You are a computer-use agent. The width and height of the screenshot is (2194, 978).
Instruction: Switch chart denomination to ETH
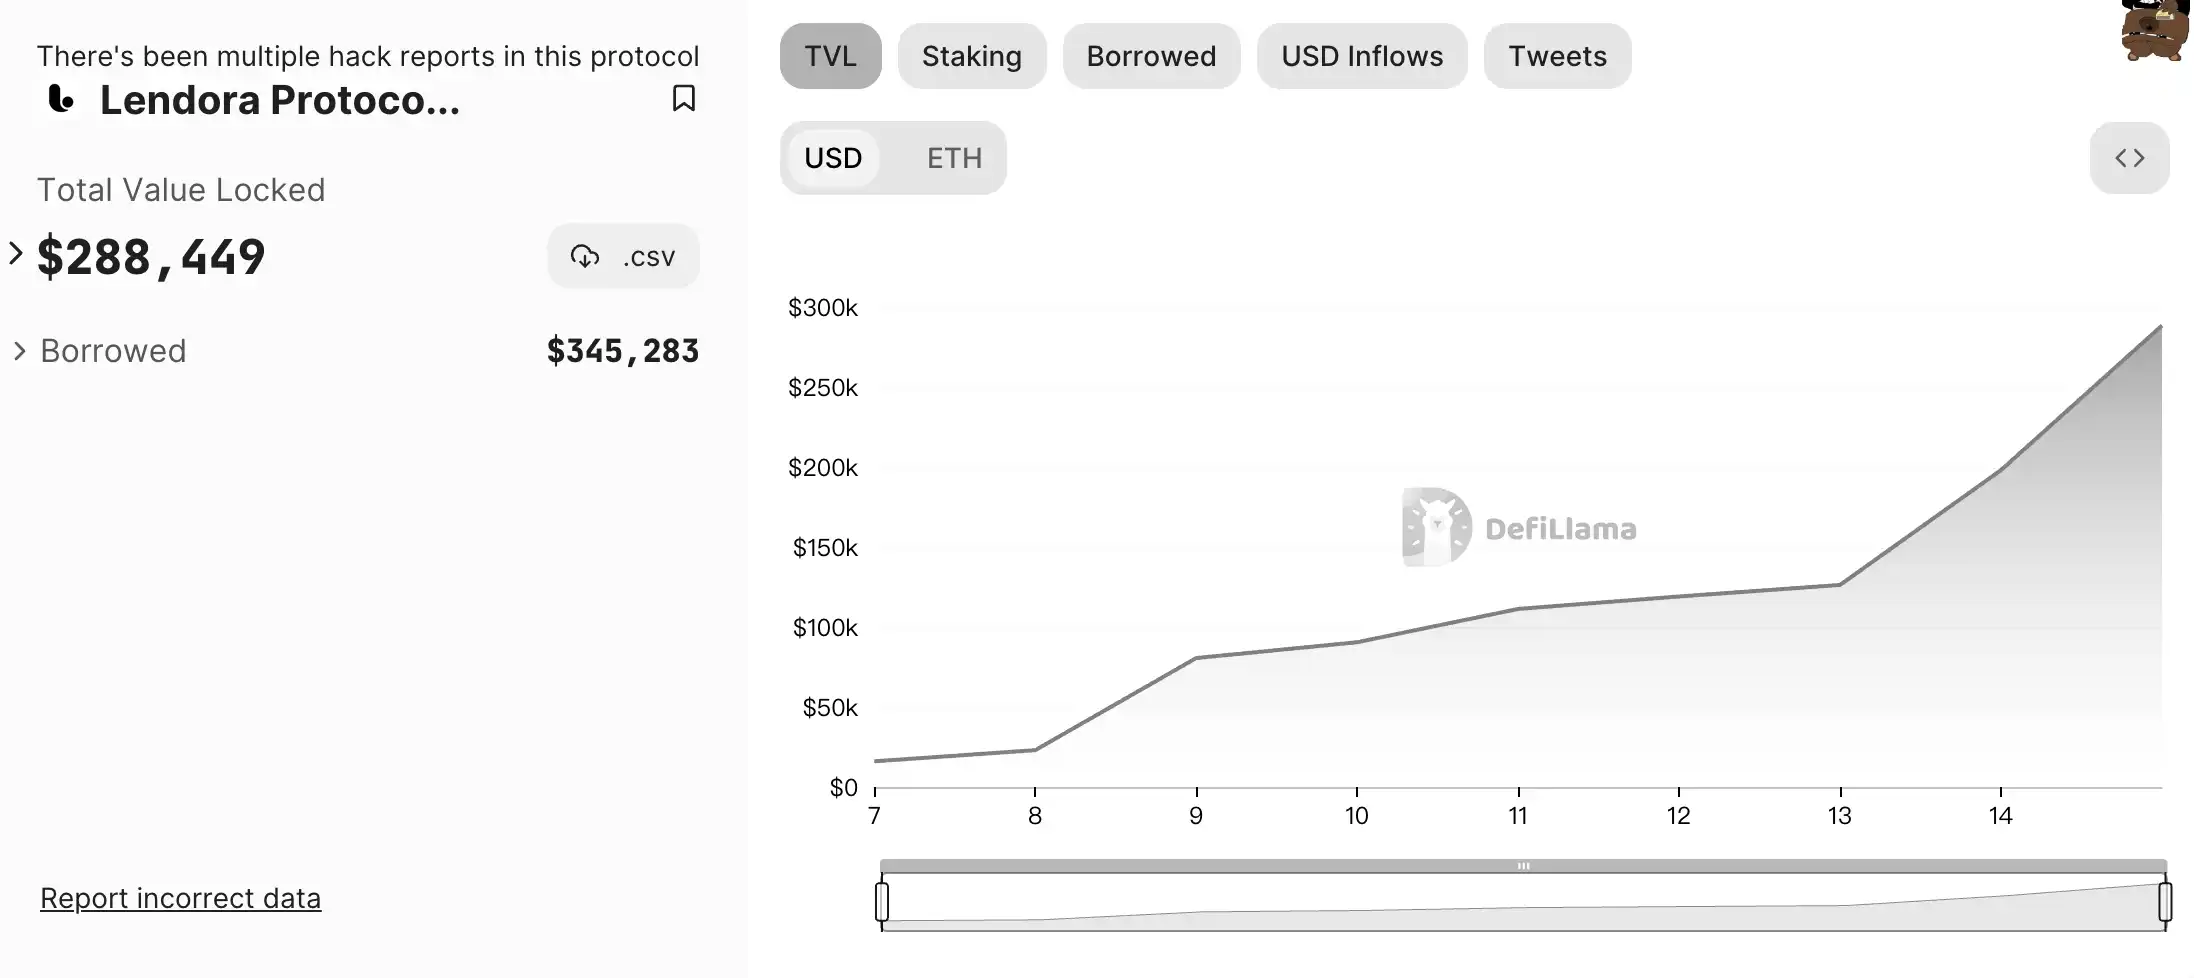tap(954, 158)
